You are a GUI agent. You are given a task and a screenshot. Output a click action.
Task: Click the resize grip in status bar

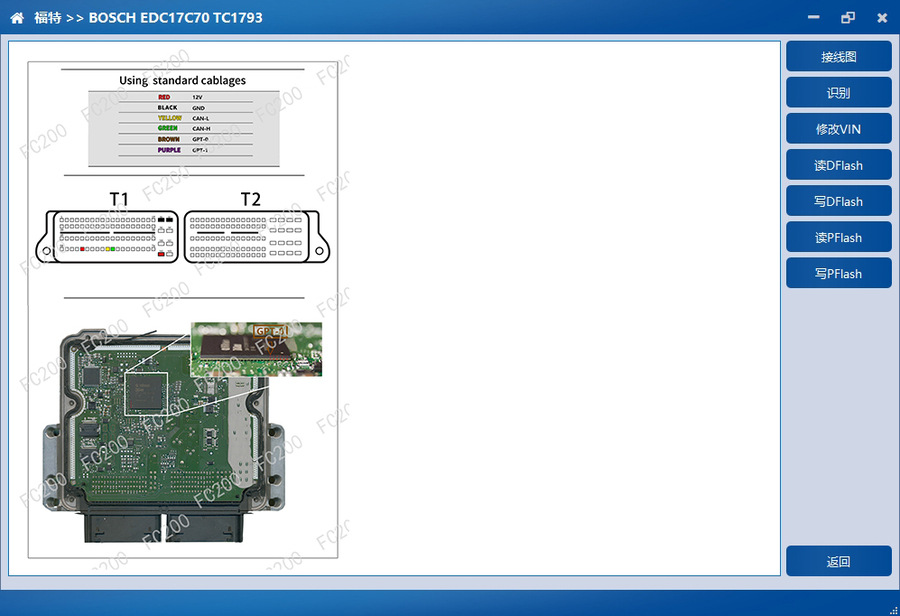point(894,610)
